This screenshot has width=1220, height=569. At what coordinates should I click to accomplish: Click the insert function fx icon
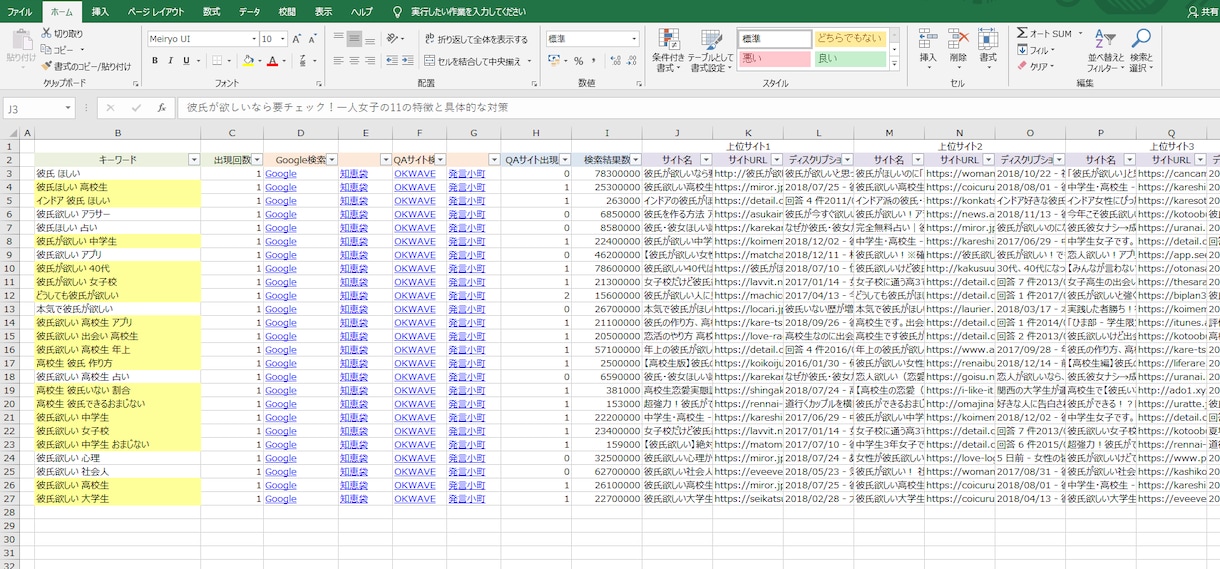click(x=161, y=108)
